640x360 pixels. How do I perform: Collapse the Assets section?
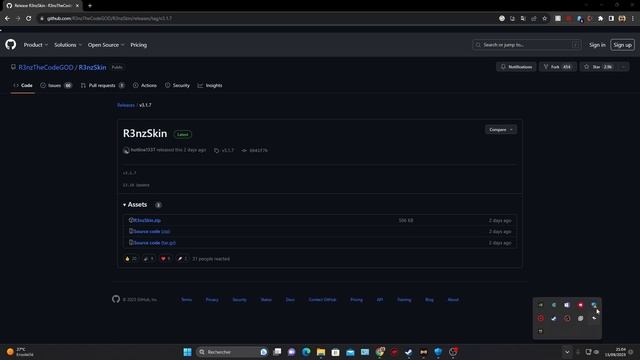point(136,204)
